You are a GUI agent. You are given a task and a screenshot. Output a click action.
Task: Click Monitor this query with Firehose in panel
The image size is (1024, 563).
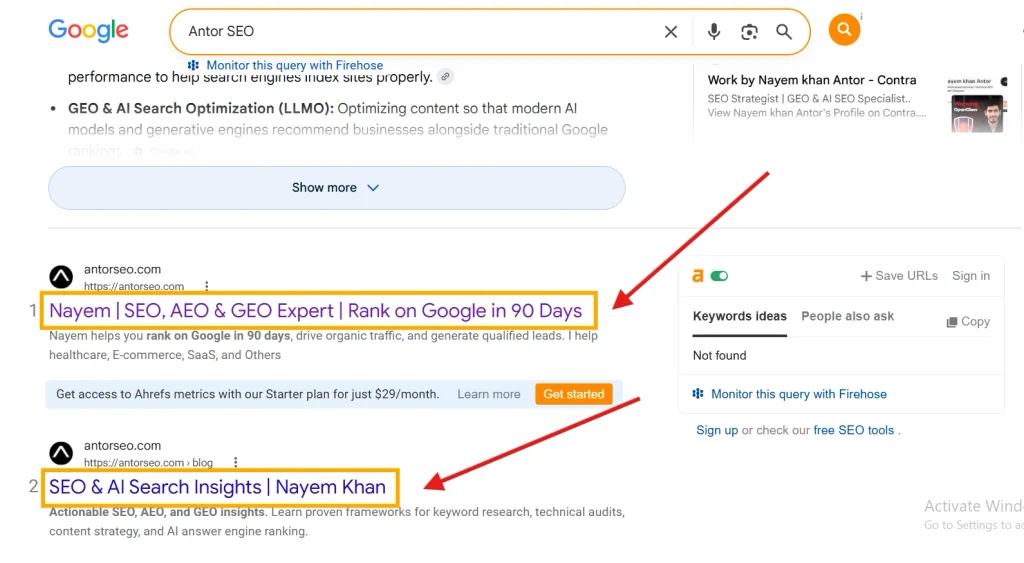point(799,394)
